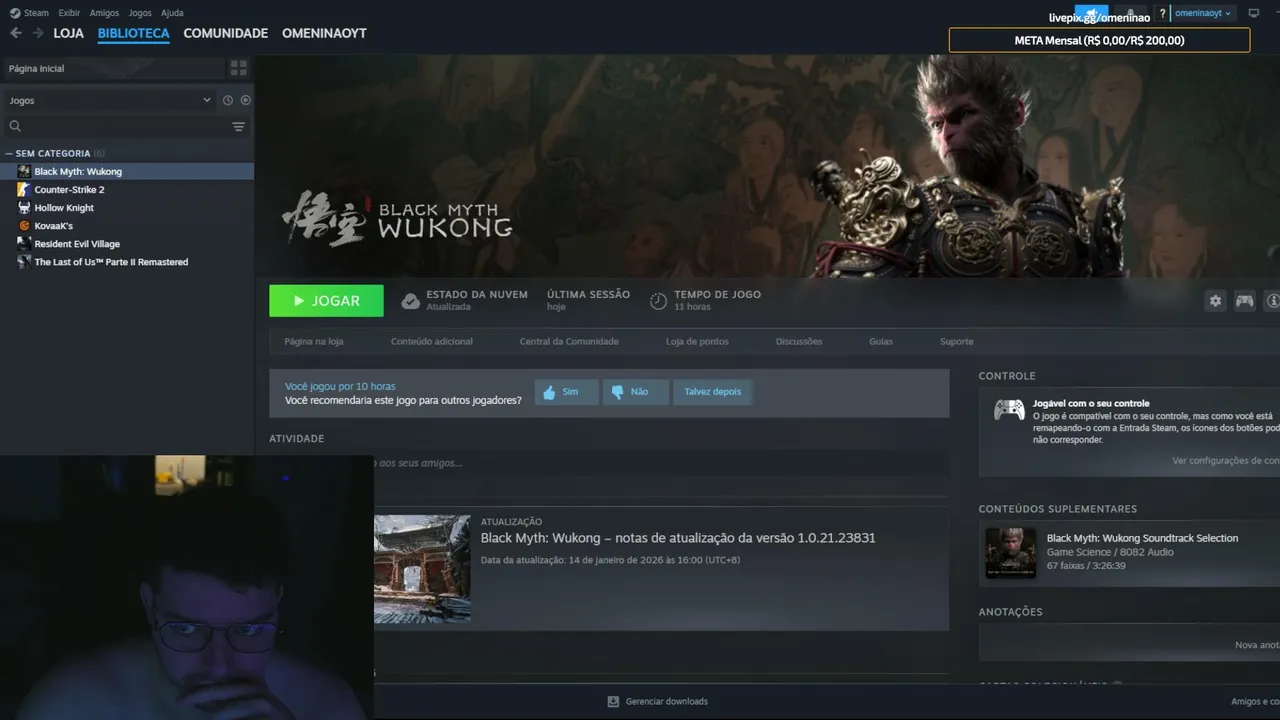
Task: Switch library to grid view icon
Action: [x=238, y=68]
